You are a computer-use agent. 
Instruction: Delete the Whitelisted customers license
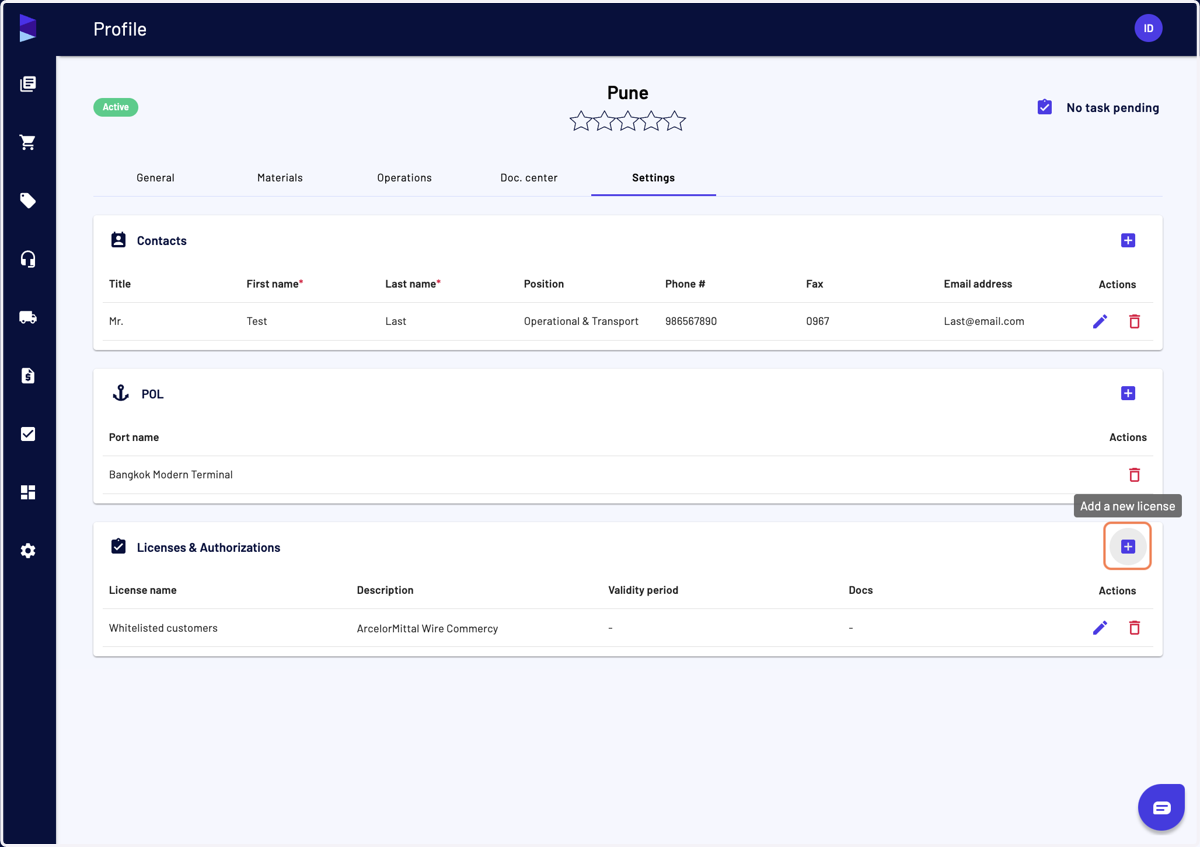(1134, 628)
